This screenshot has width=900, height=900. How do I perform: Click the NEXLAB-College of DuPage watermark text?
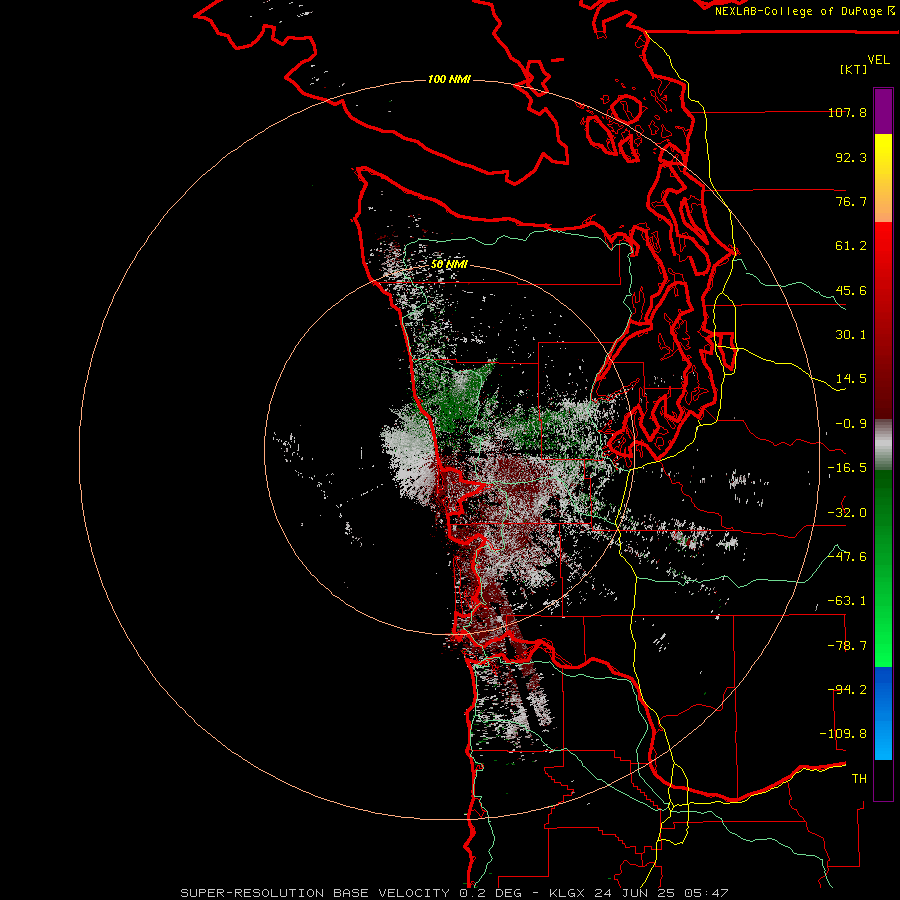(804, 11)
